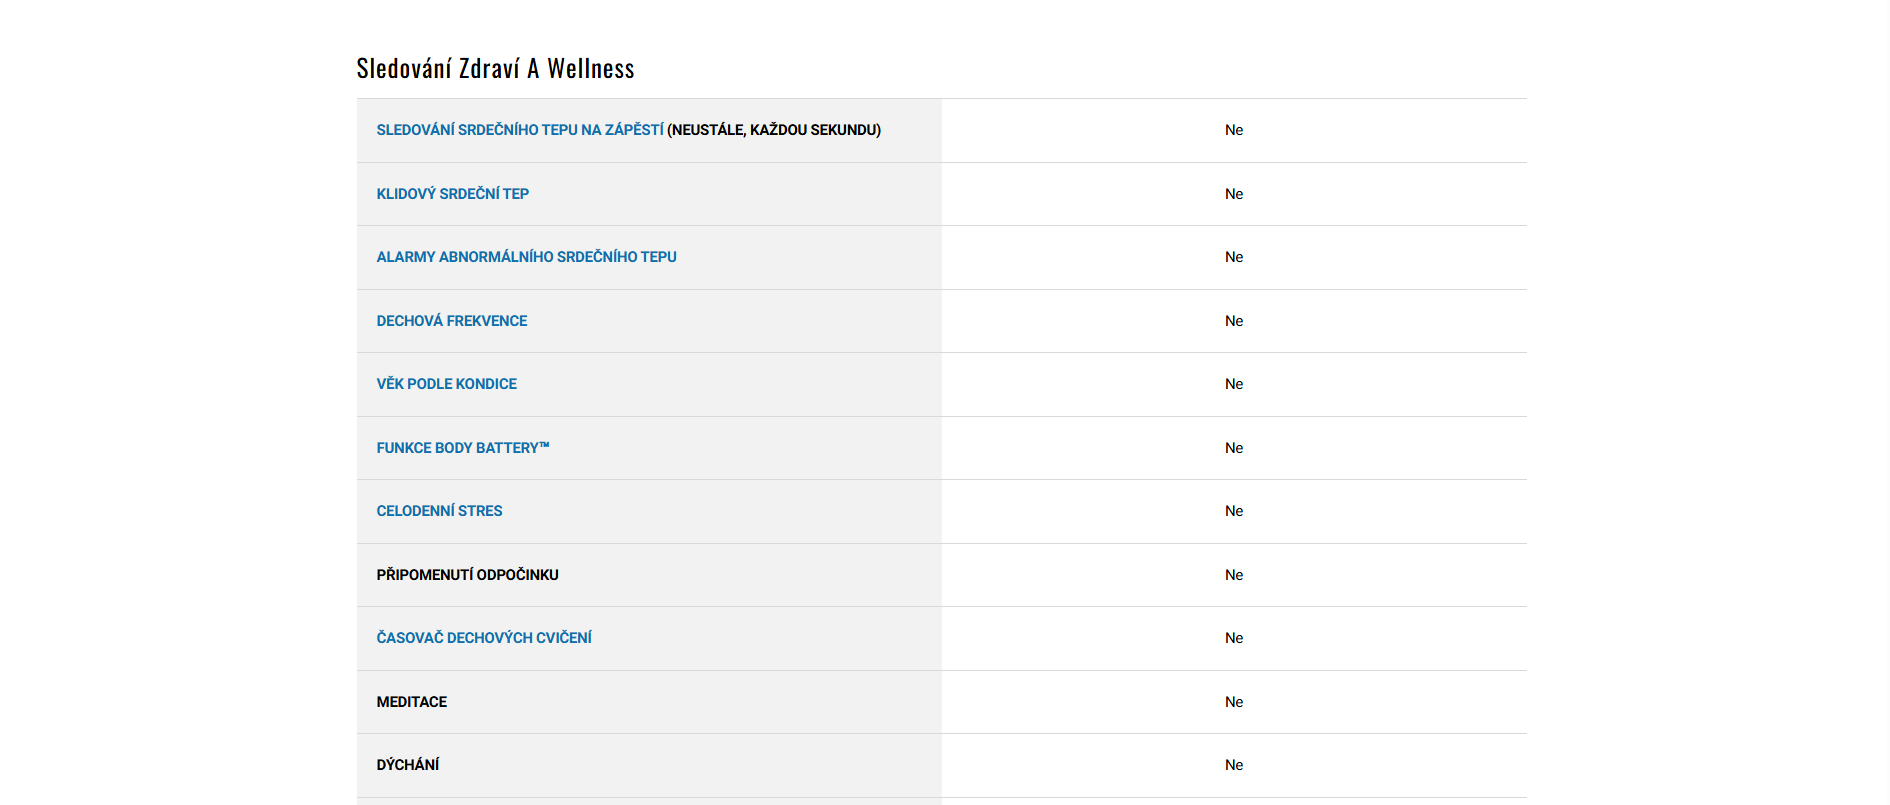Click the Ne value for Věk podle kondice
1890x805 pixels.
point(1234,384)
